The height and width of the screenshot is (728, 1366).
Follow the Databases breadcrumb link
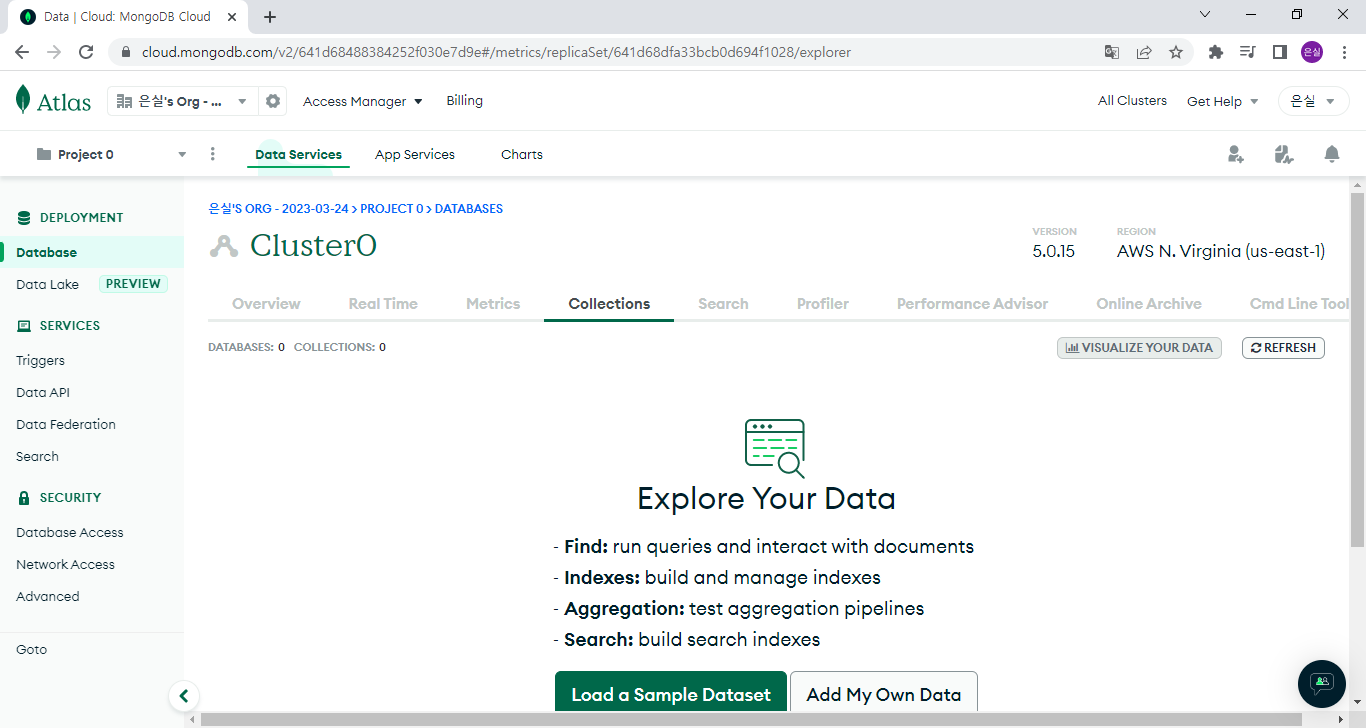469,209
